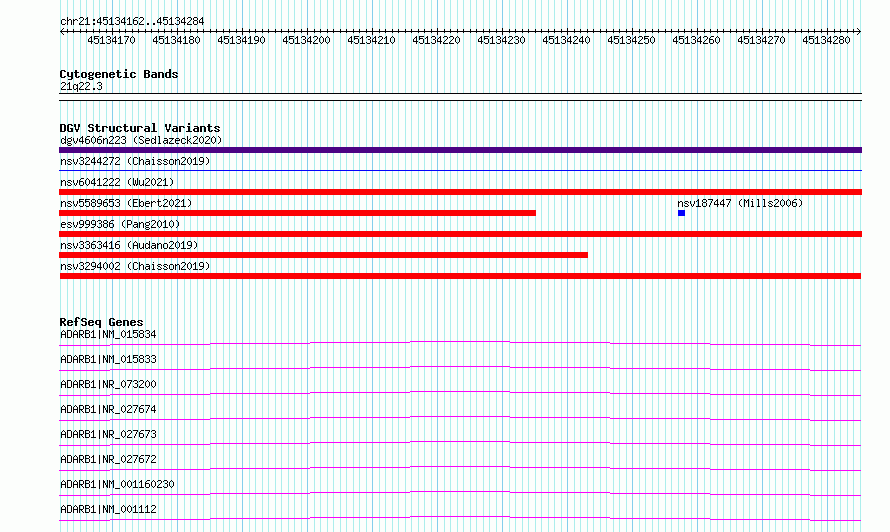
Task: Open the ADARB1|NR_027673 transcript label
Action: pos(108,434)
